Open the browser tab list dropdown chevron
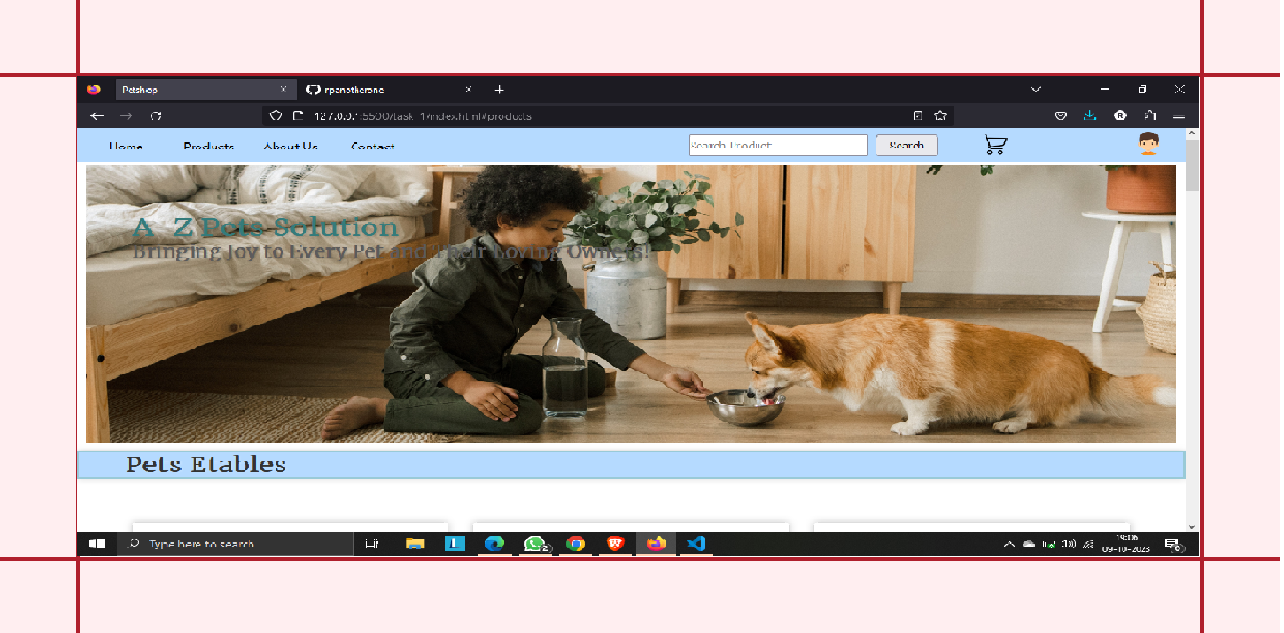The width and height of the screenshot is (1284, 633). [1035, 89]
